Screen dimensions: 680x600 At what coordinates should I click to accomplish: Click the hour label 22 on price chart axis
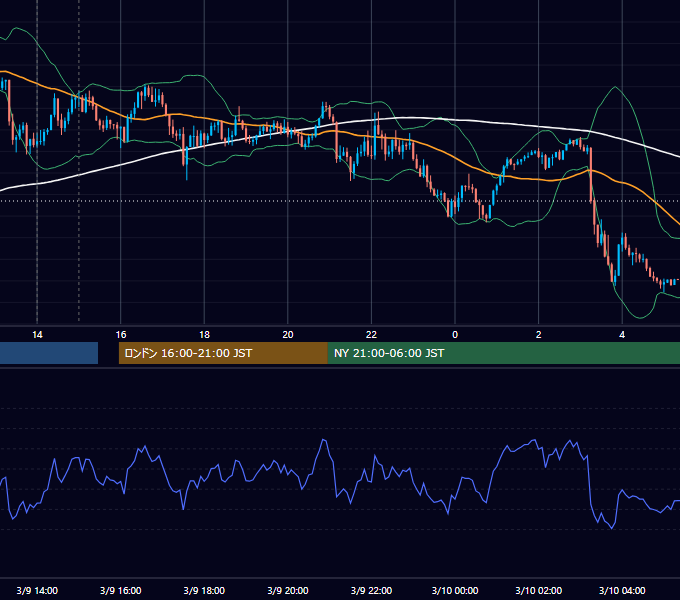click(371, 335)
